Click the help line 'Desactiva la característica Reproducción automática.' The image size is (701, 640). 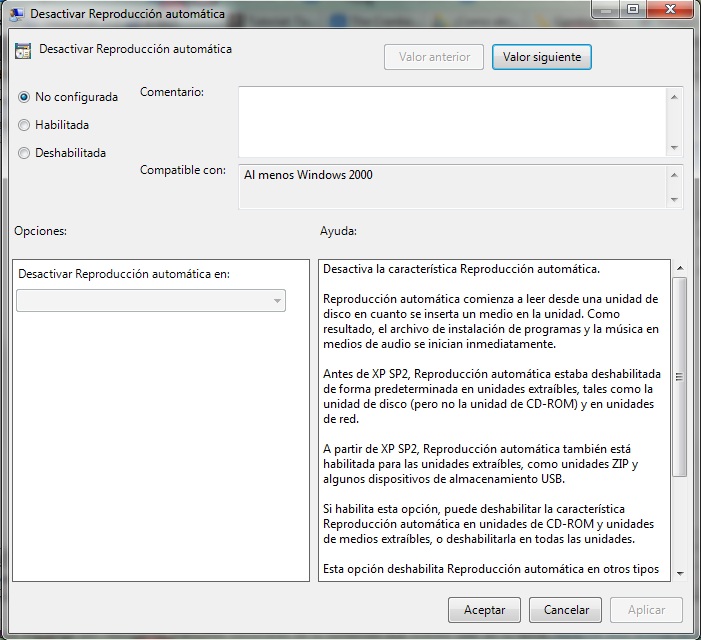tap(461, 269)
